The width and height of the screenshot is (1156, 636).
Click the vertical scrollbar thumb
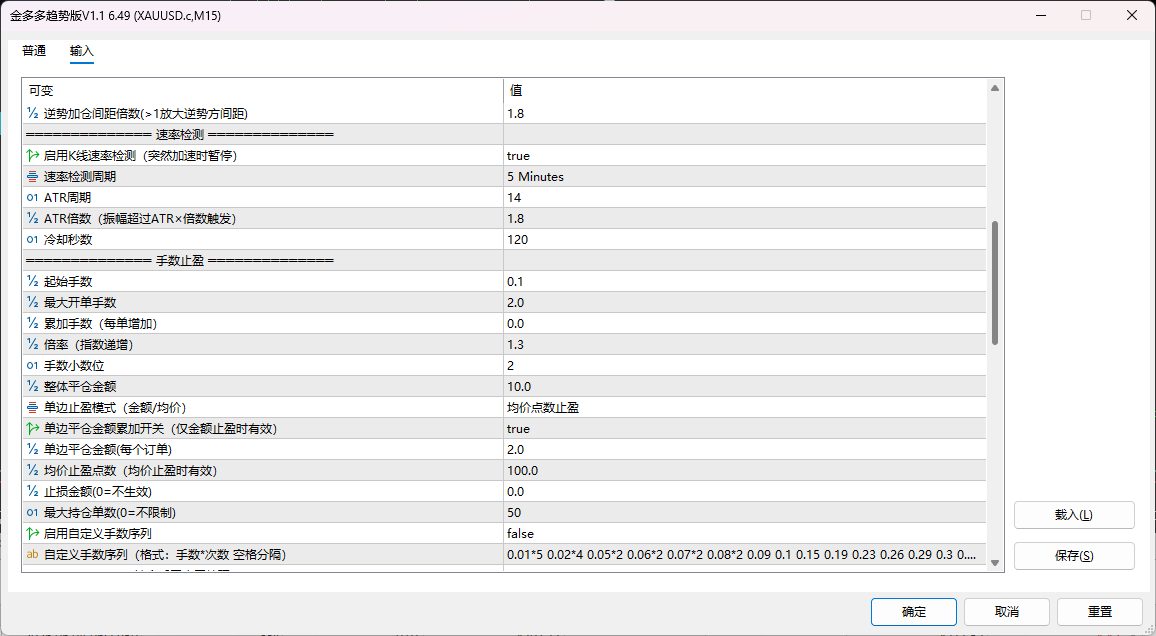[x=995, y=283]
